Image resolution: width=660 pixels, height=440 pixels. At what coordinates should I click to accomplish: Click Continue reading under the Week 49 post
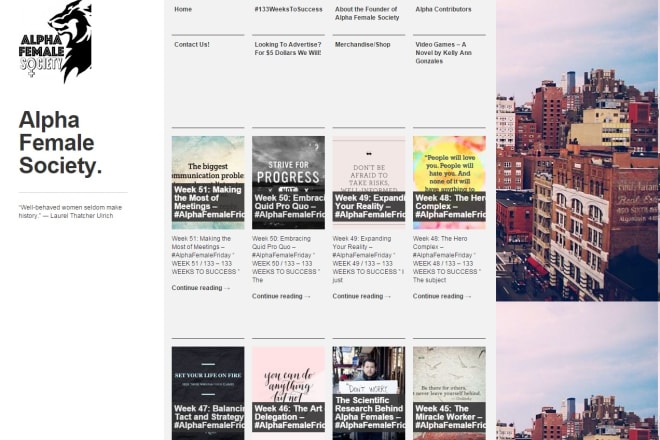tap(362, 296)
